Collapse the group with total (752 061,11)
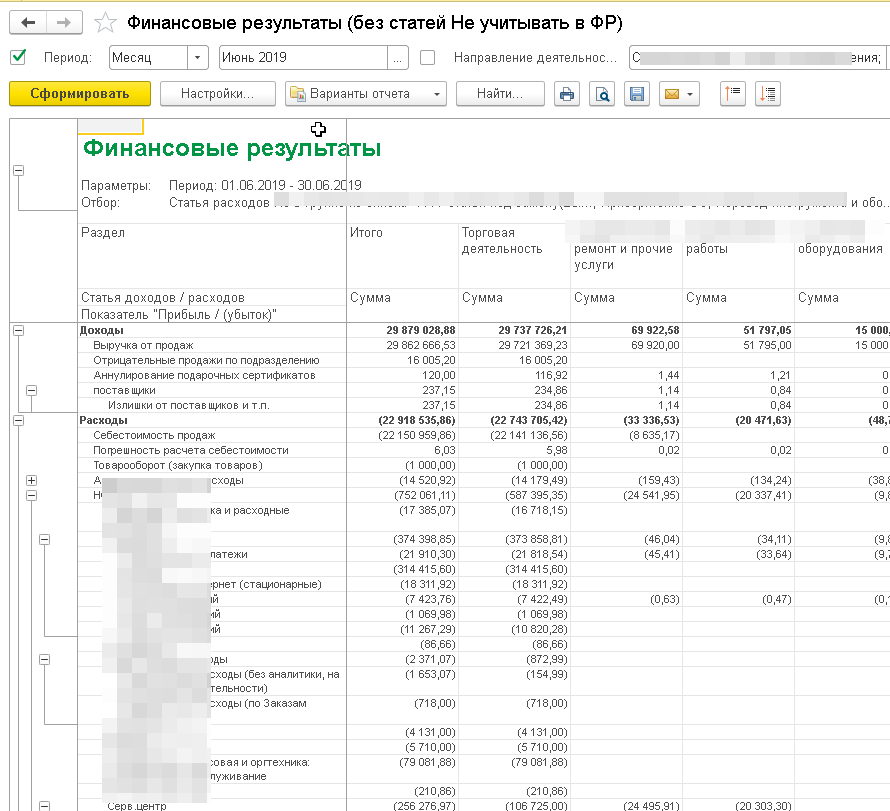The width and height of the screenshot is (890, 811). (32, 495)
